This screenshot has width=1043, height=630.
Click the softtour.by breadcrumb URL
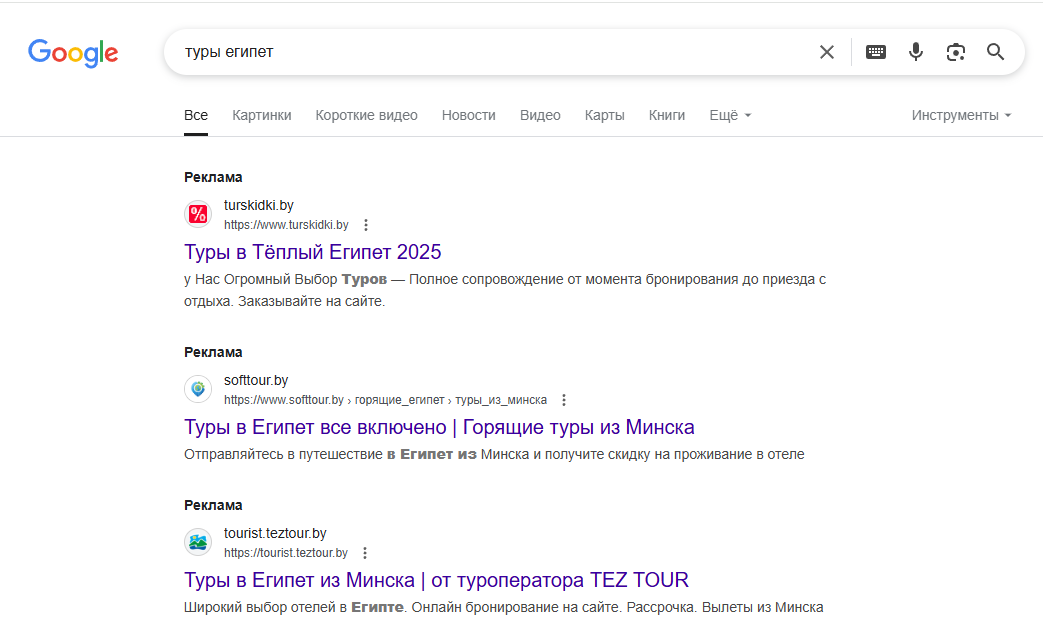tap(385, 400)
